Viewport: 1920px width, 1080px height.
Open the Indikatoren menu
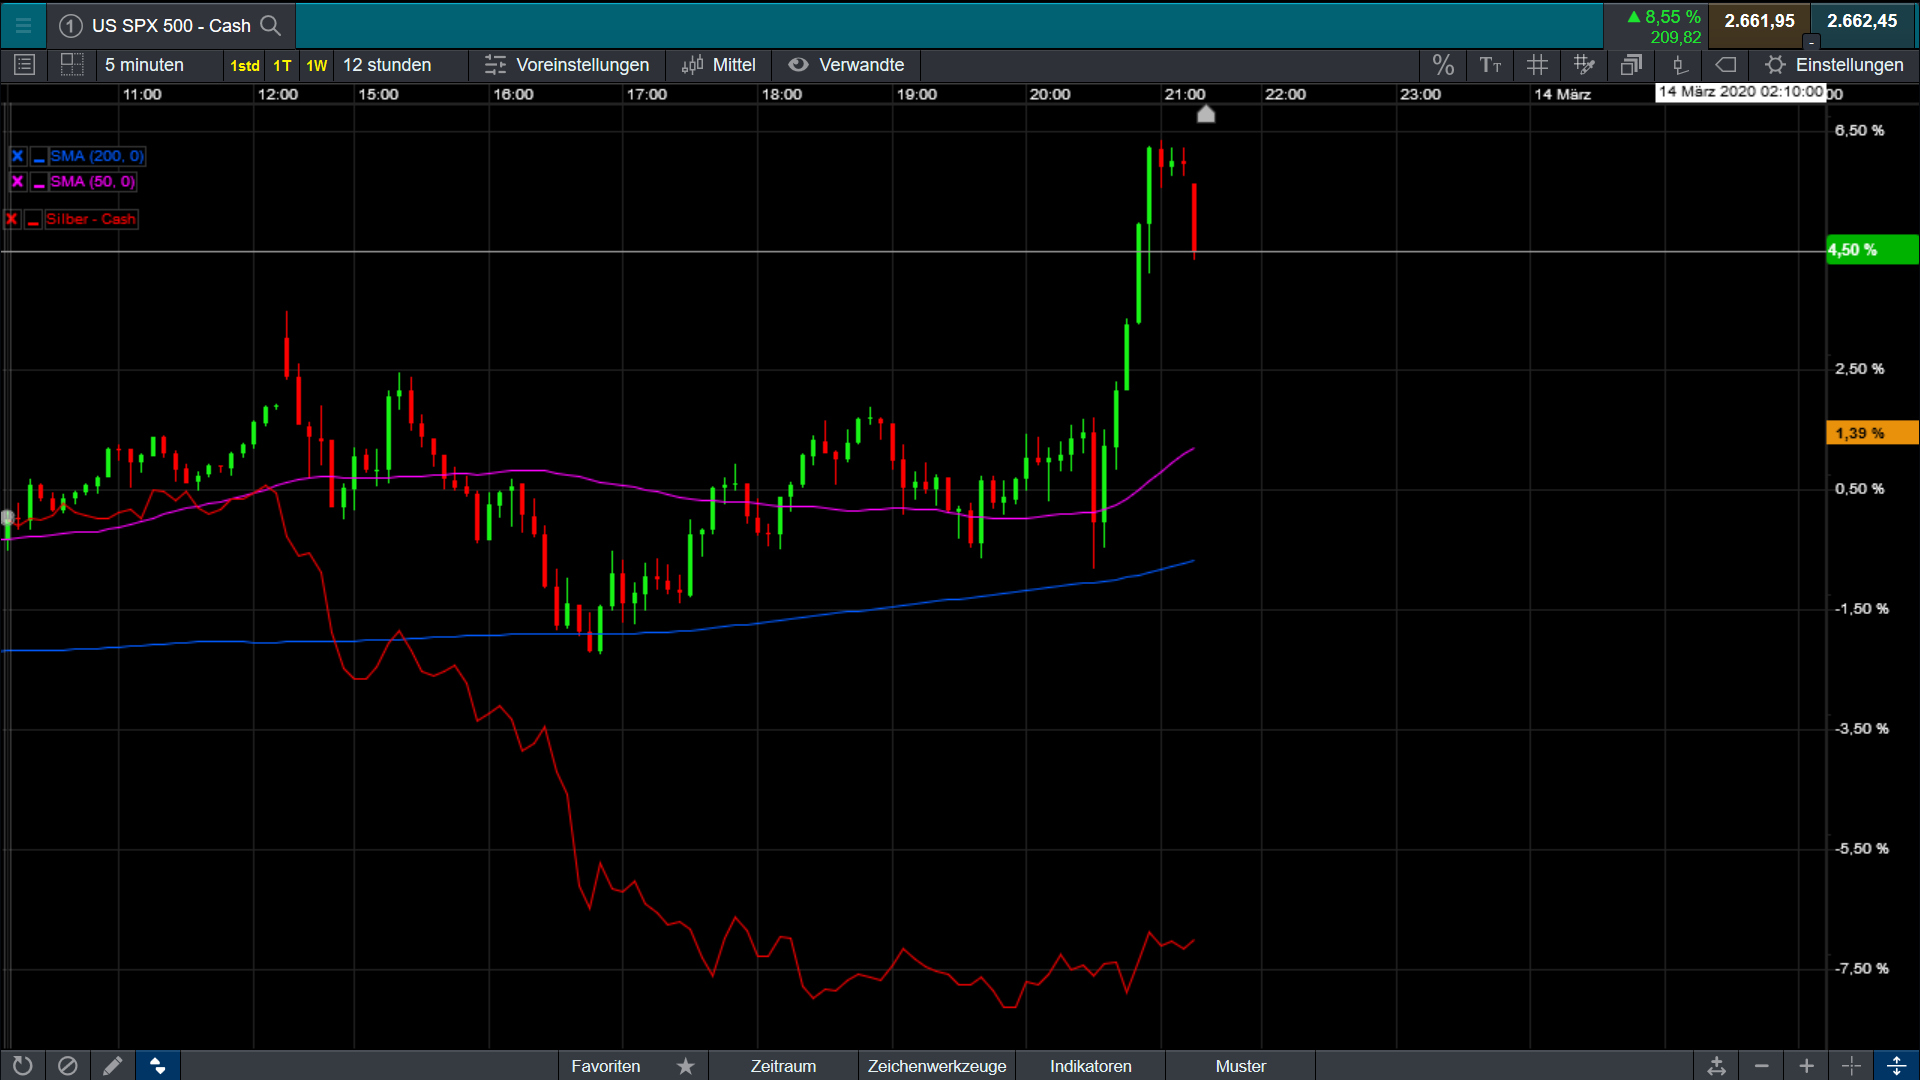point(1090,1066)
